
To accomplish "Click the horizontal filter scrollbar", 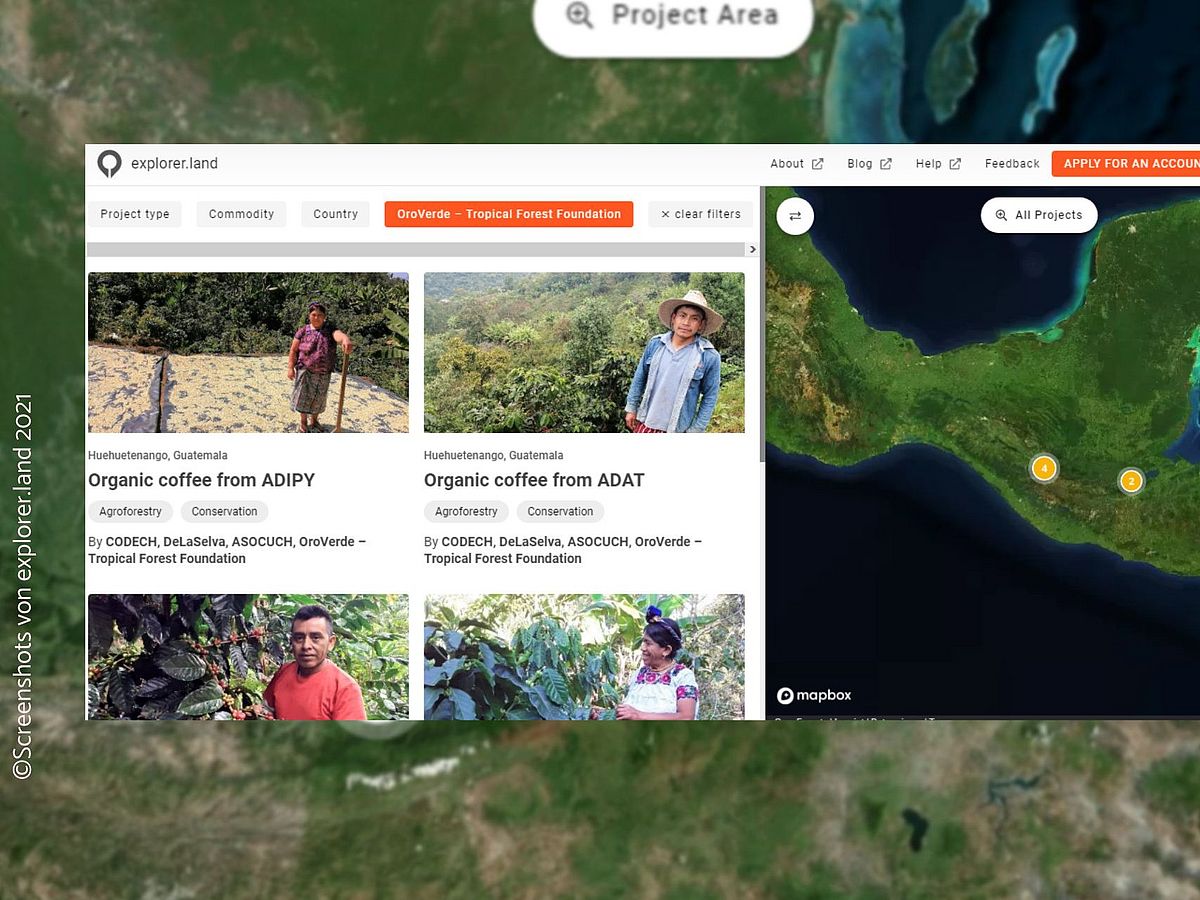I will [416, 249].
